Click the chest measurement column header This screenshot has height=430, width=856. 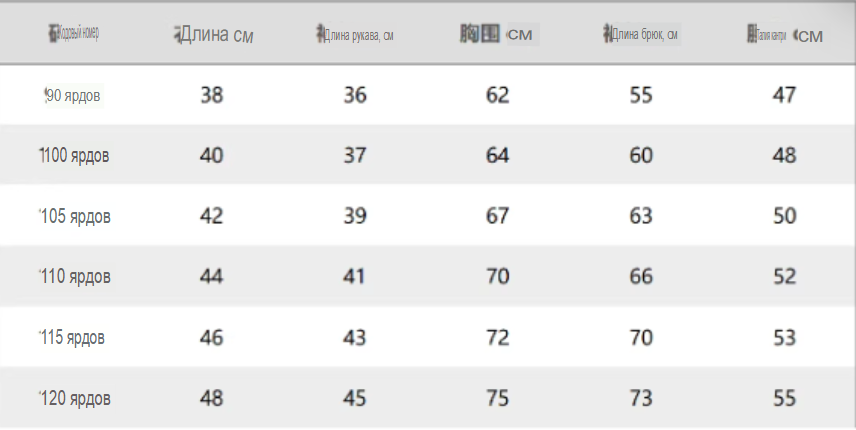pyautogui.click(x=497, y=35)
